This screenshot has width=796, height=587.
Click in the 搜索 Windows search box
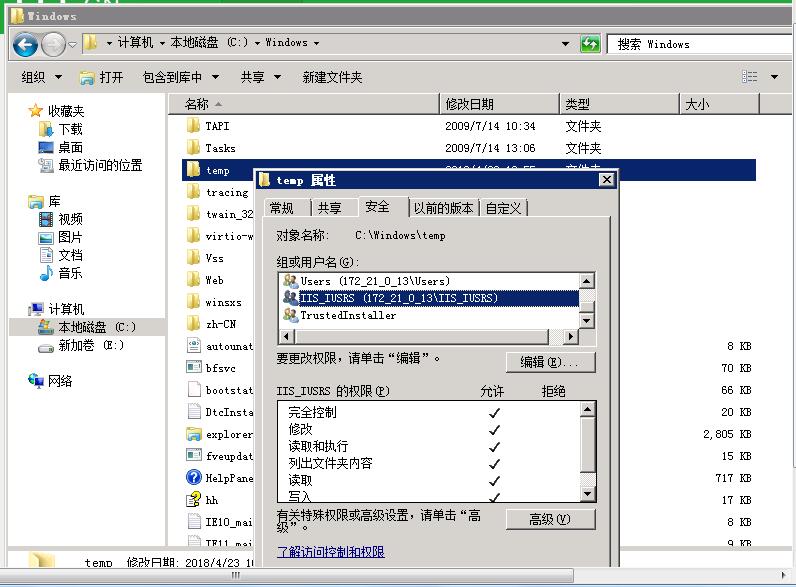(x=700, y=44)
